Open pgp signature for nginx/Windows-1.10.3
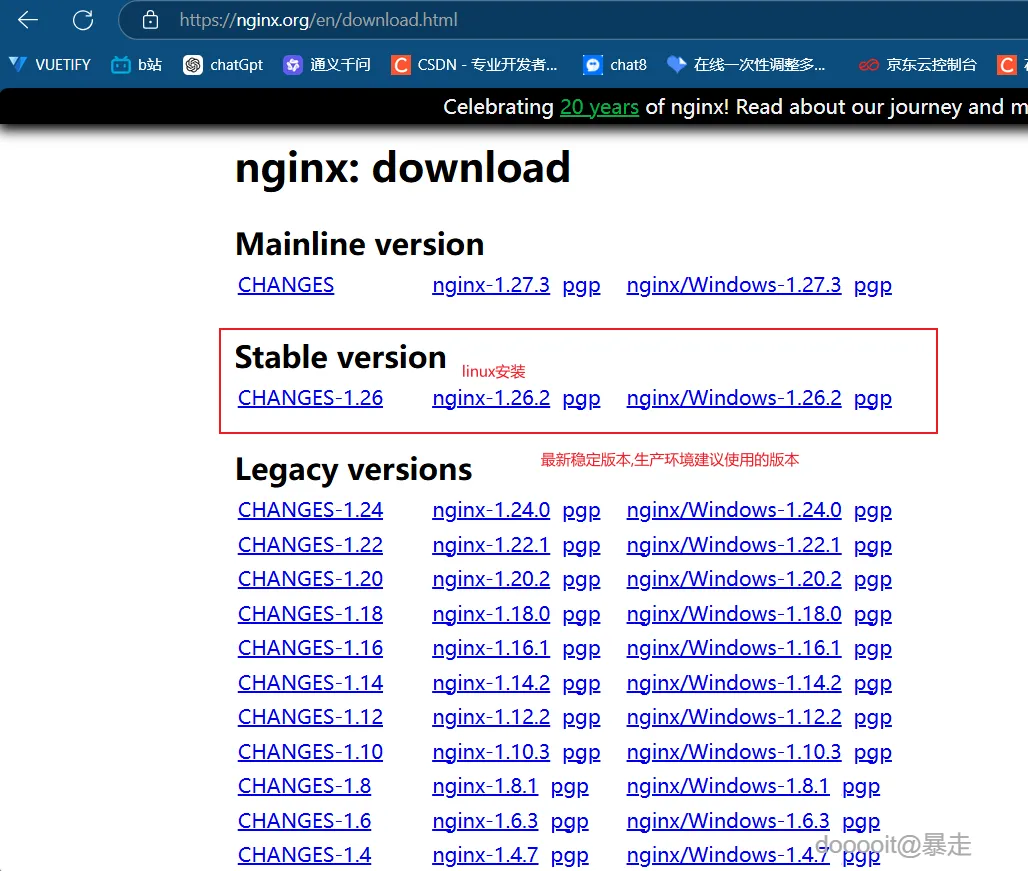Image resolution: width=1028 pixels, height=871 pixels. (x=873, y=752)
